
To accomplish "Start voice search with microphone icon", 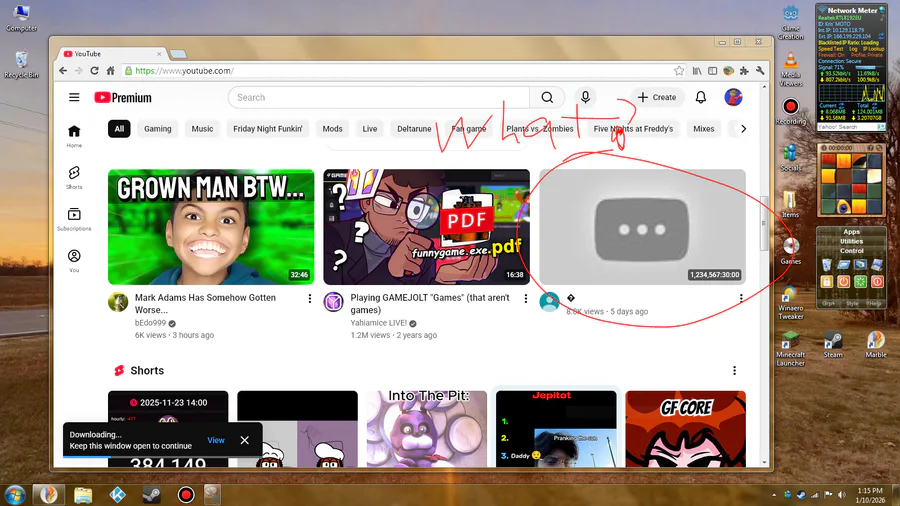I will pos(585,98).
